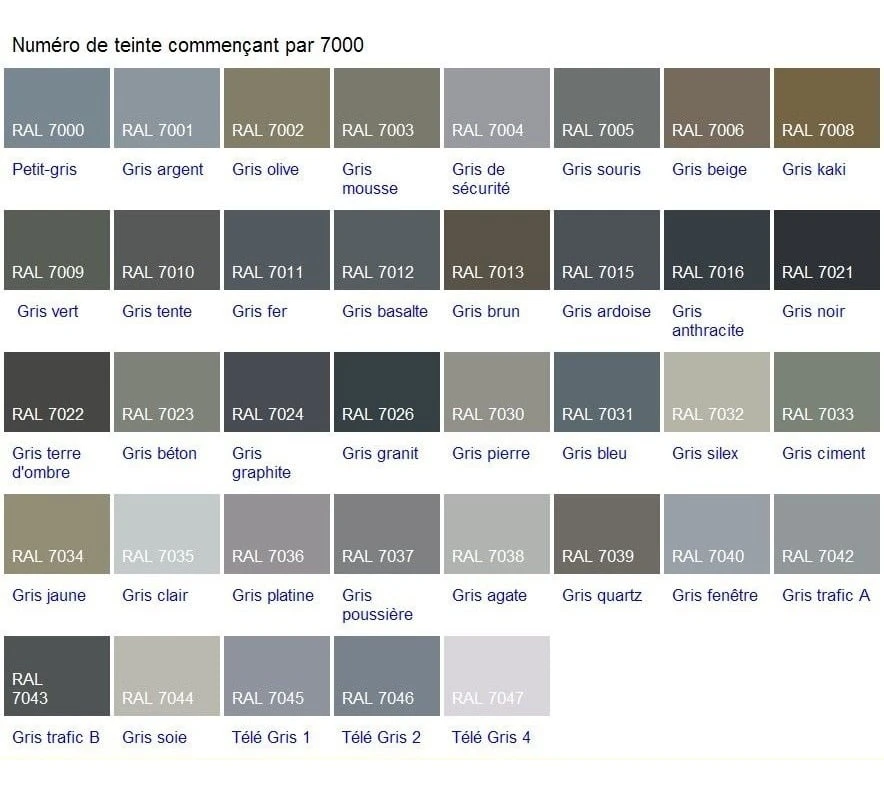Click the Gris graphite link

pos(261,463)
